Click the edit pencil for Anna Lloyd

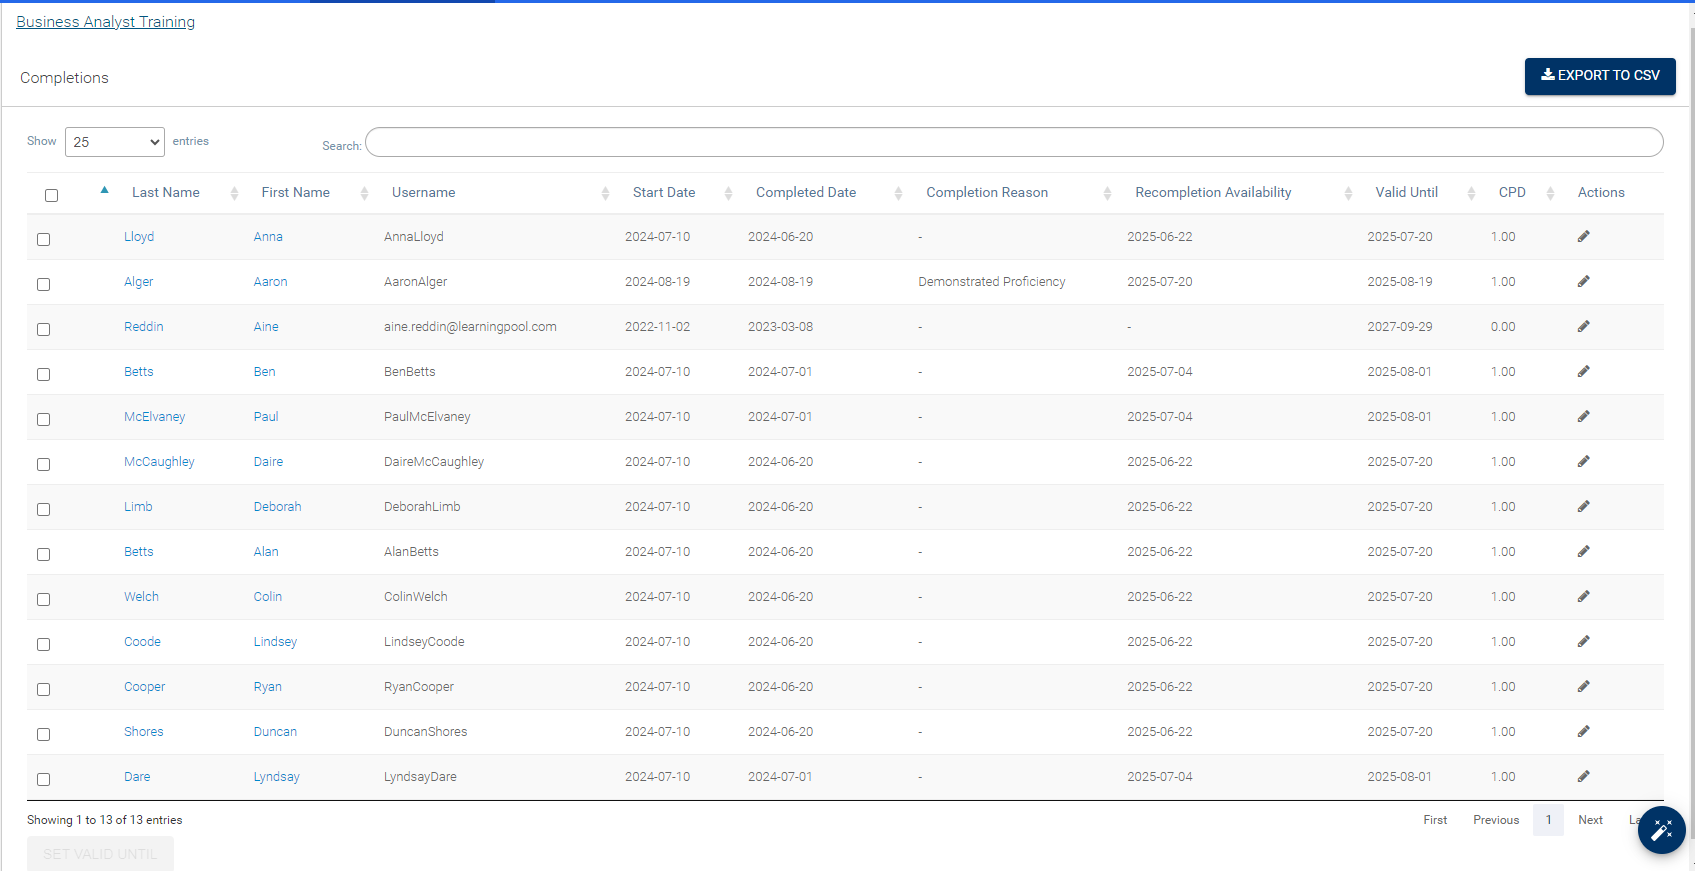pos(1583,237)
